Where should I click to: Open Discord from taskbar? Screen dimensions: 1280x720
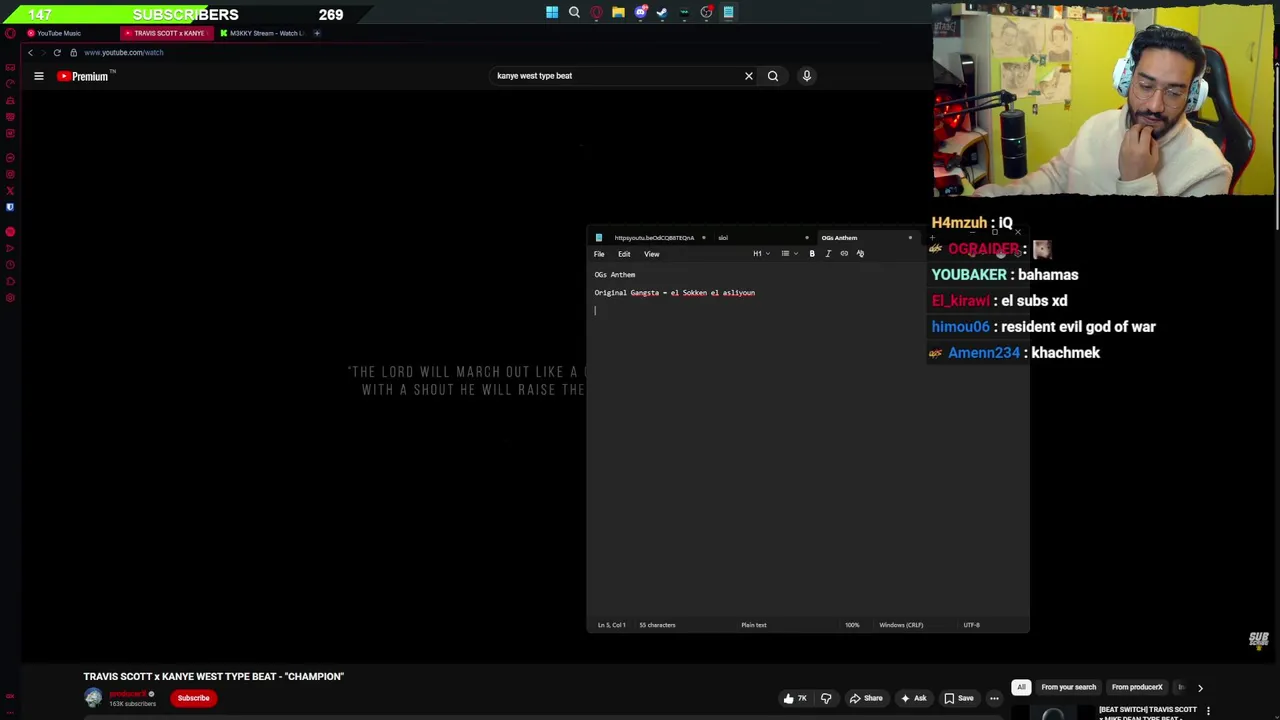pos(640,13)
